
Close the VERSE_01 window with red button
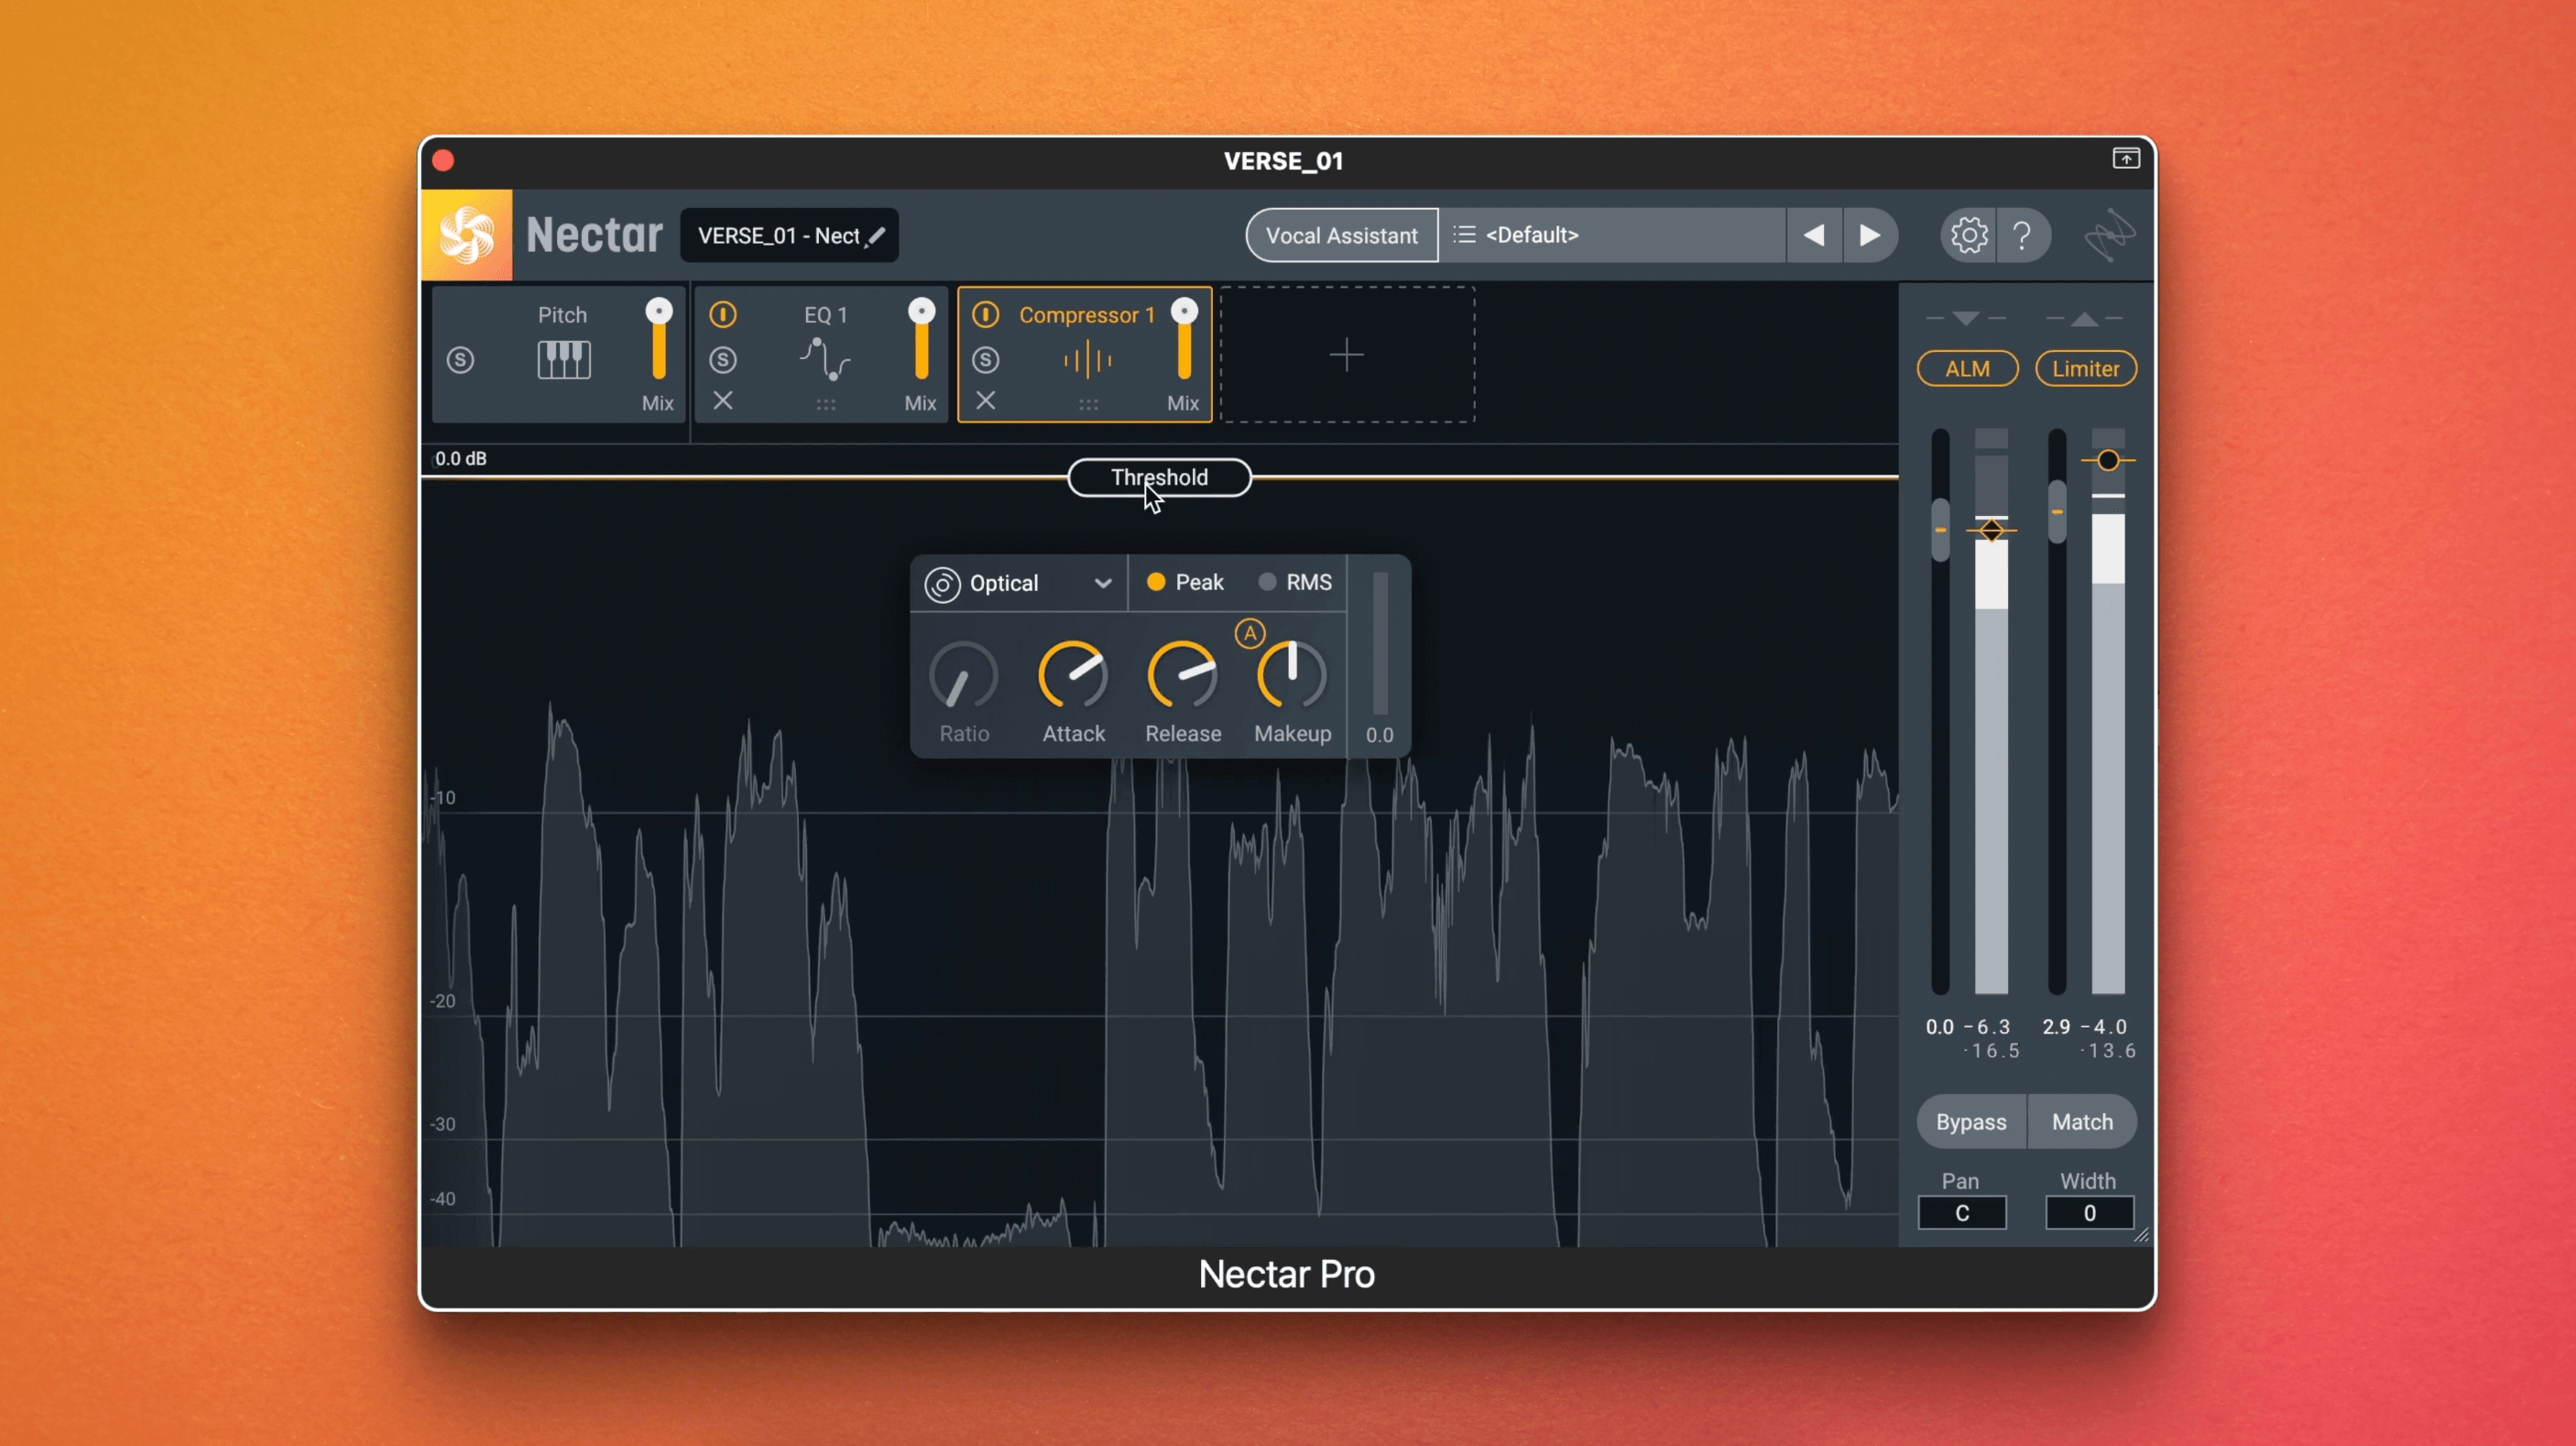[444, 161]
